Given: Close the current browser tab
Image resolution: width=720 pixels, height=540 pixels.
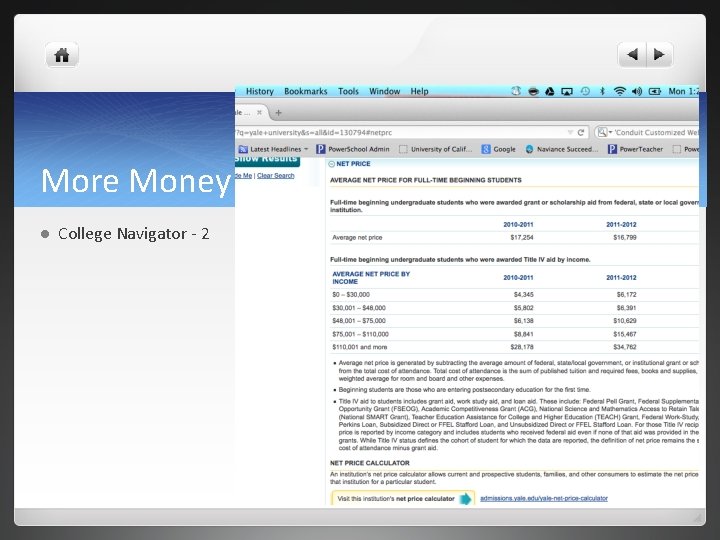Looking at the screenshot, I should [259, 112].
